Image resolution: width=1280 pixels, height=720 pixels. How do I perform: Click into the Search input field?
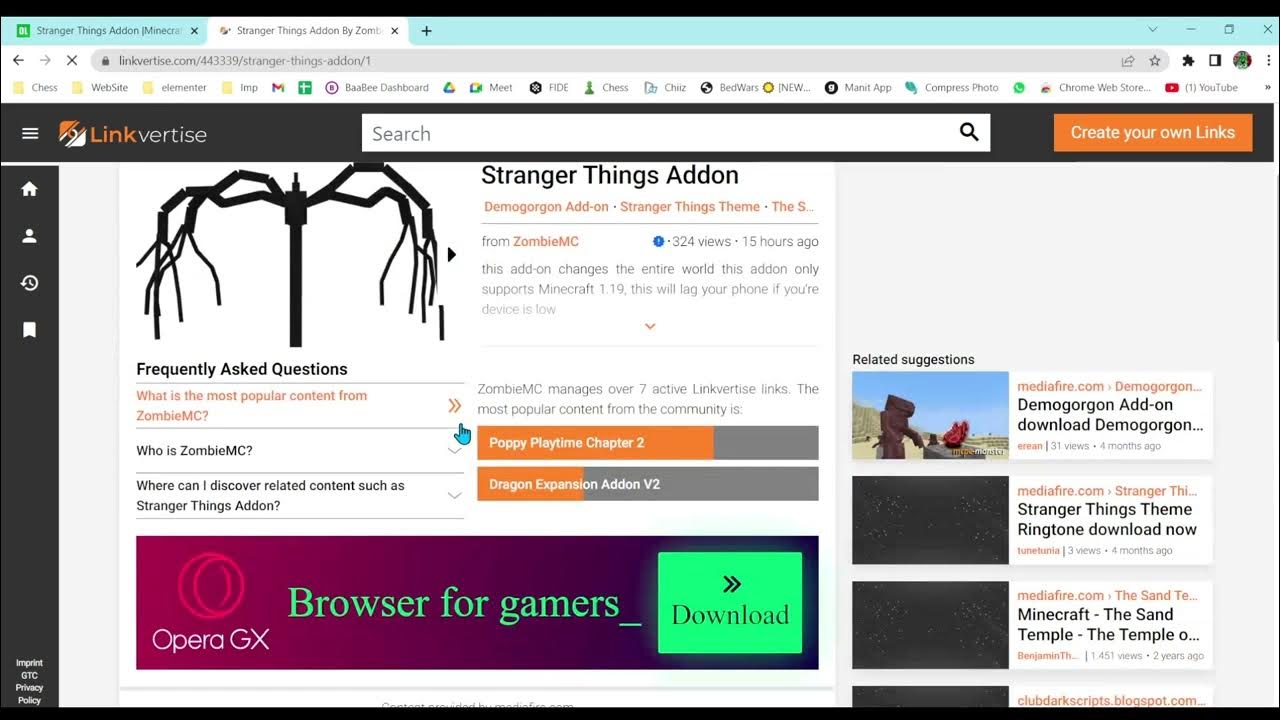tap(655, 133)
